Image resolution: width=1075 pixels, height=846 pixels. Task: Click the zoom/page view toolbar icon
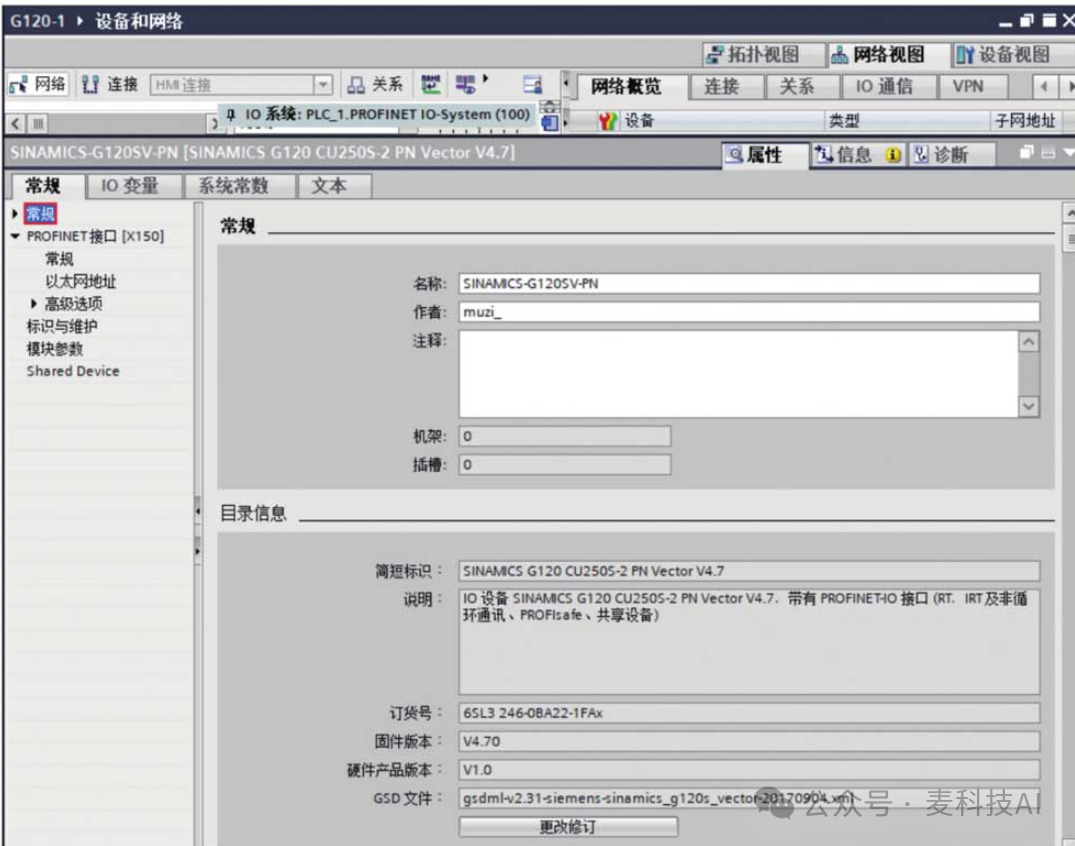[x=532, y=84]
